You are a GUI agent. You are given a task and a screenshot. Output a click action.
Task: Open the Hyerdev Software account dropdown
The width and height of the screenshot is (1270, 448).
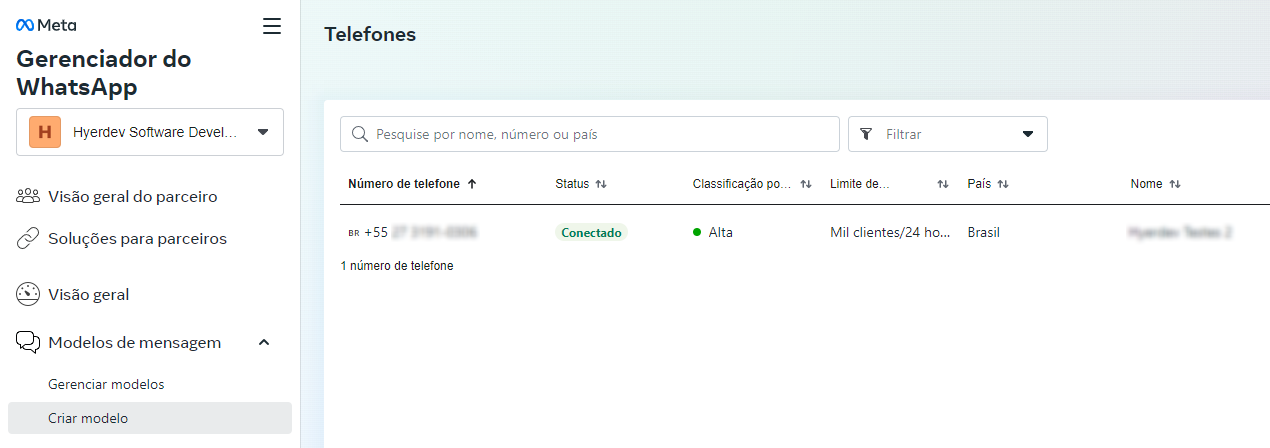click(x=150, y=132)
